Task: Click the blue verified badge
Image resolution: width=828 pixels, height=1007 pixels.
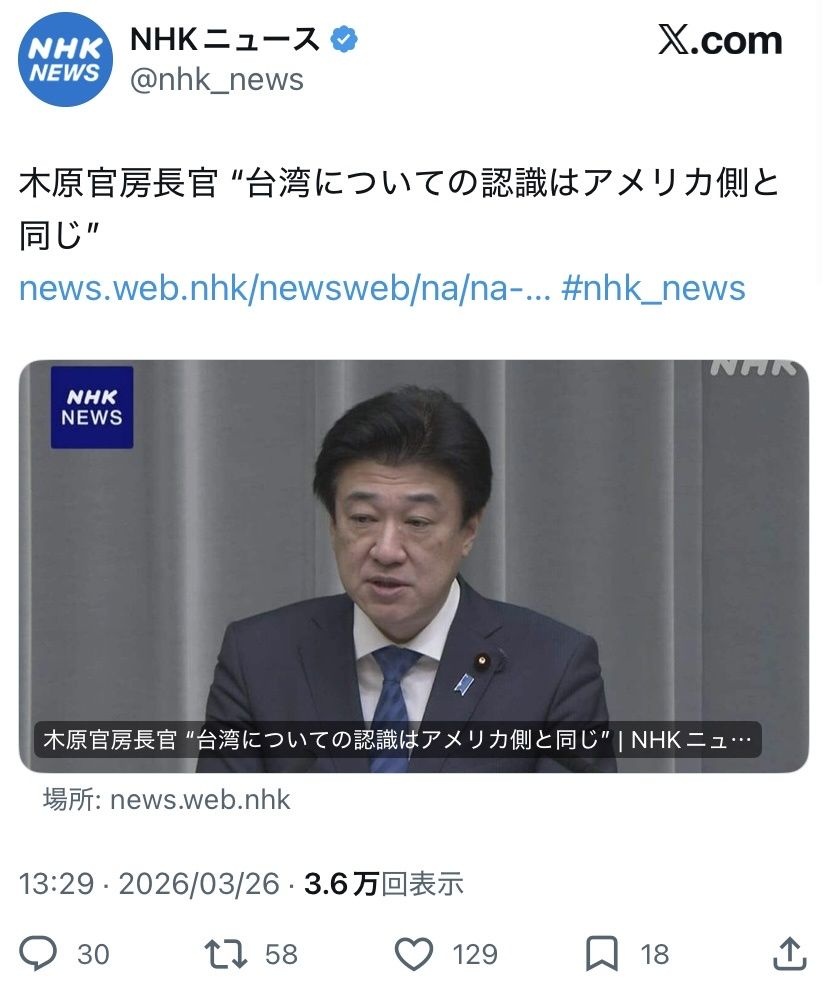Action: click(x=344, y=40)
